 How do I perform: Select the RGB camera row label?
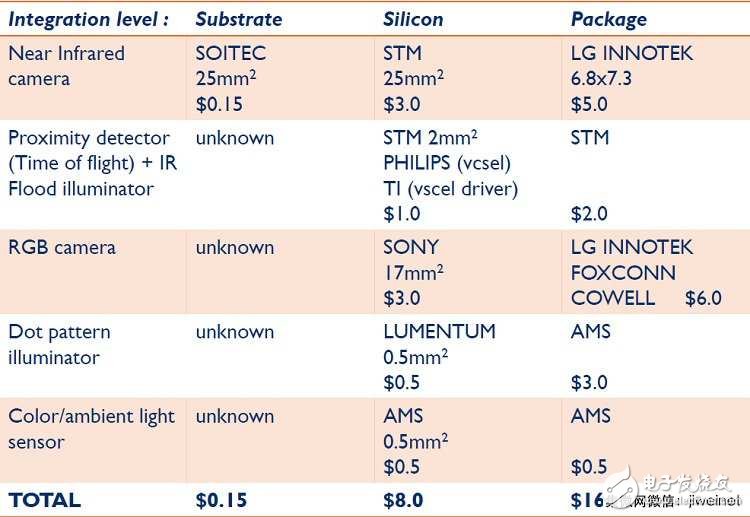click(x=62, y=247)
